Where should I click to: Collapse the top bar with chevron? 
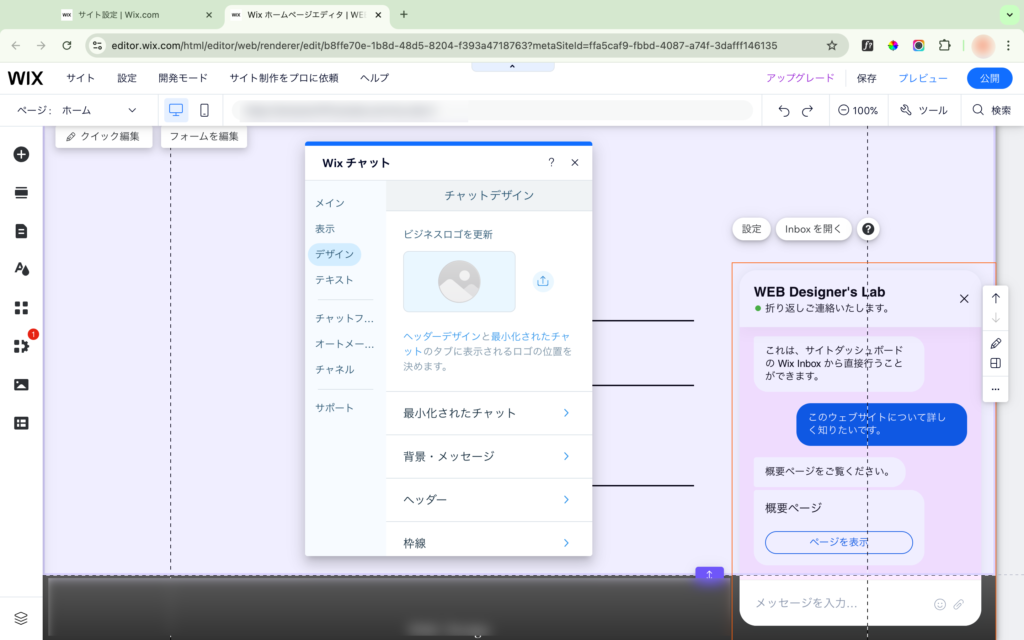coord(513,67)
